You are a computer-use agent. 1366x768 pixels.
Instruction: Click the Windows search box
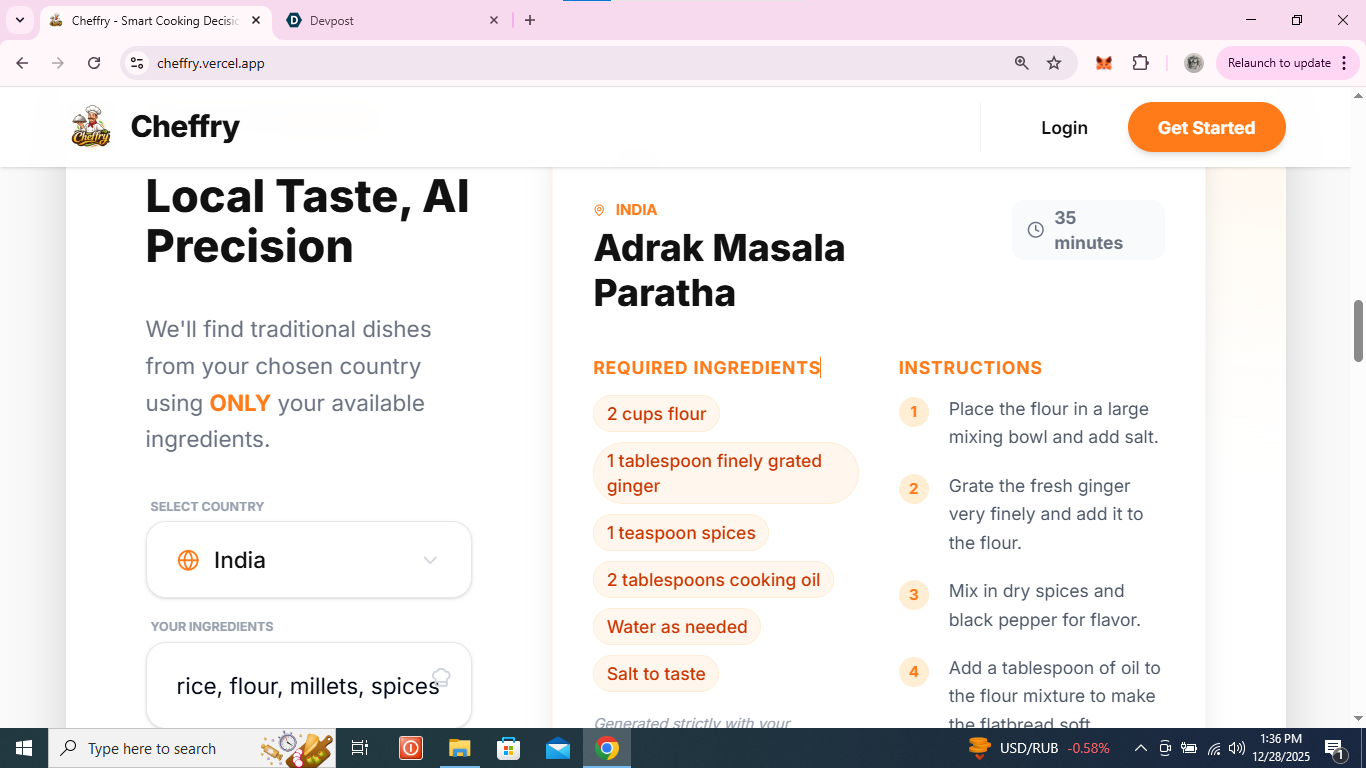pos(190,748)
